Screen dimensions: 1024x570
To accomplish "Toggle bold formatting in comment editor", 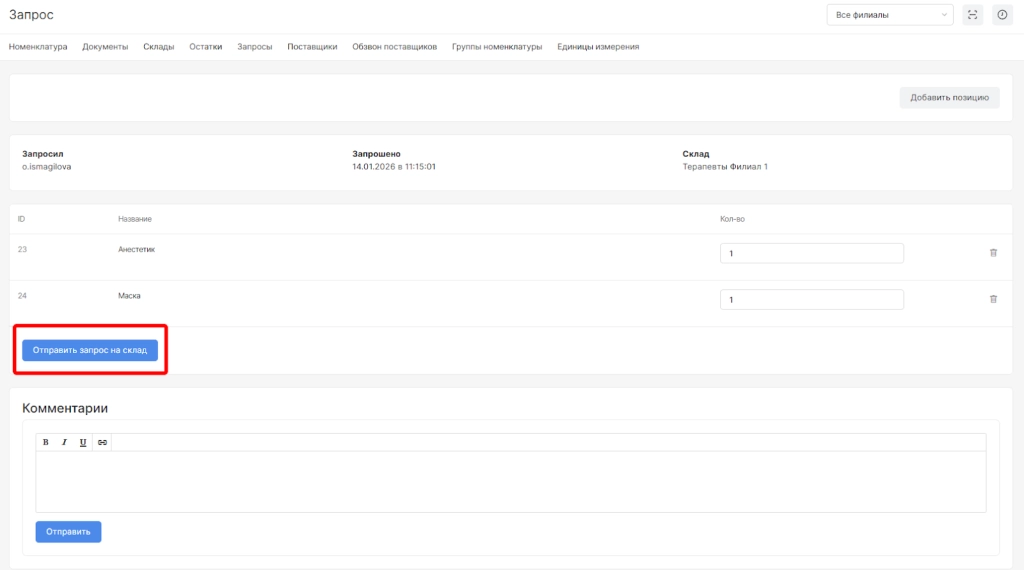I will 46,442.
